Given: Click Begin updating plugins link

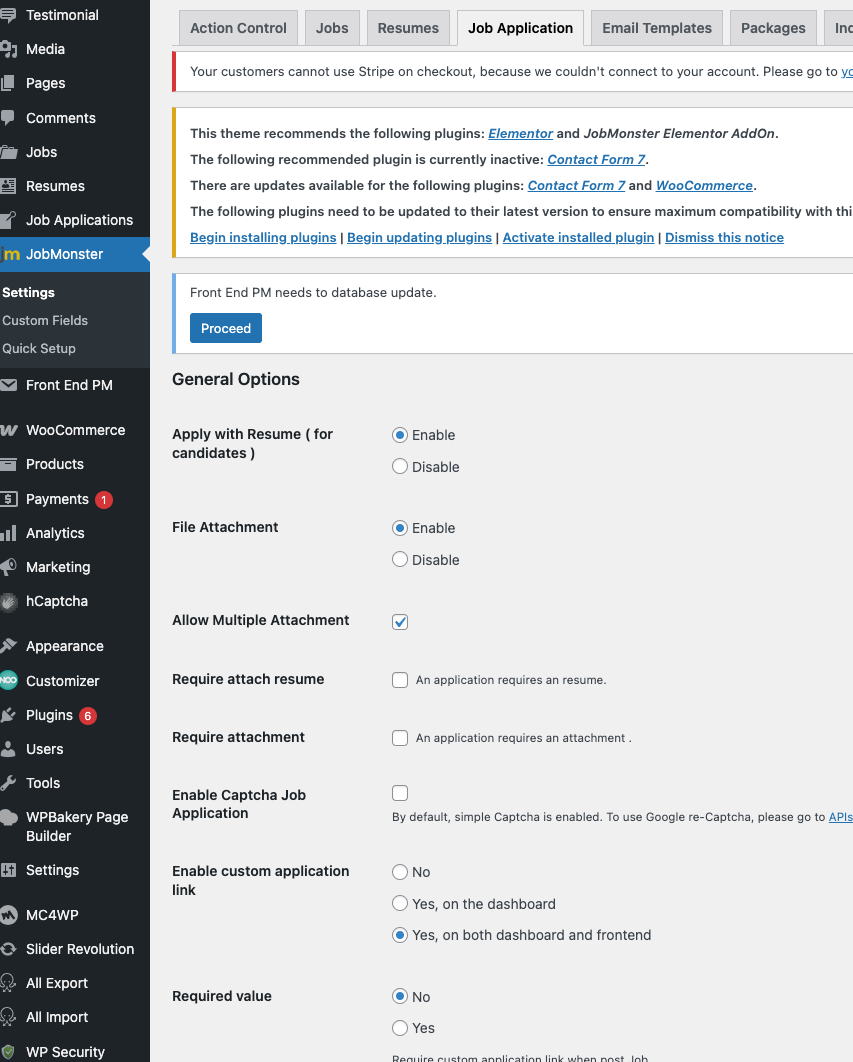Looking at the screenshot, I should pyautogui.click(x=419, y=238).
